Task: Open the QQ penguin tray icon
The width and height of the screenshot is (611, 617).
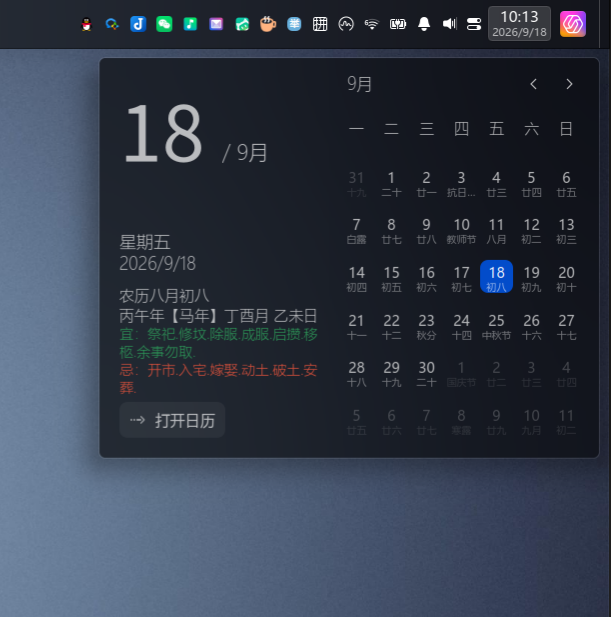Action: pyautogui.click(x=86, y=24)
